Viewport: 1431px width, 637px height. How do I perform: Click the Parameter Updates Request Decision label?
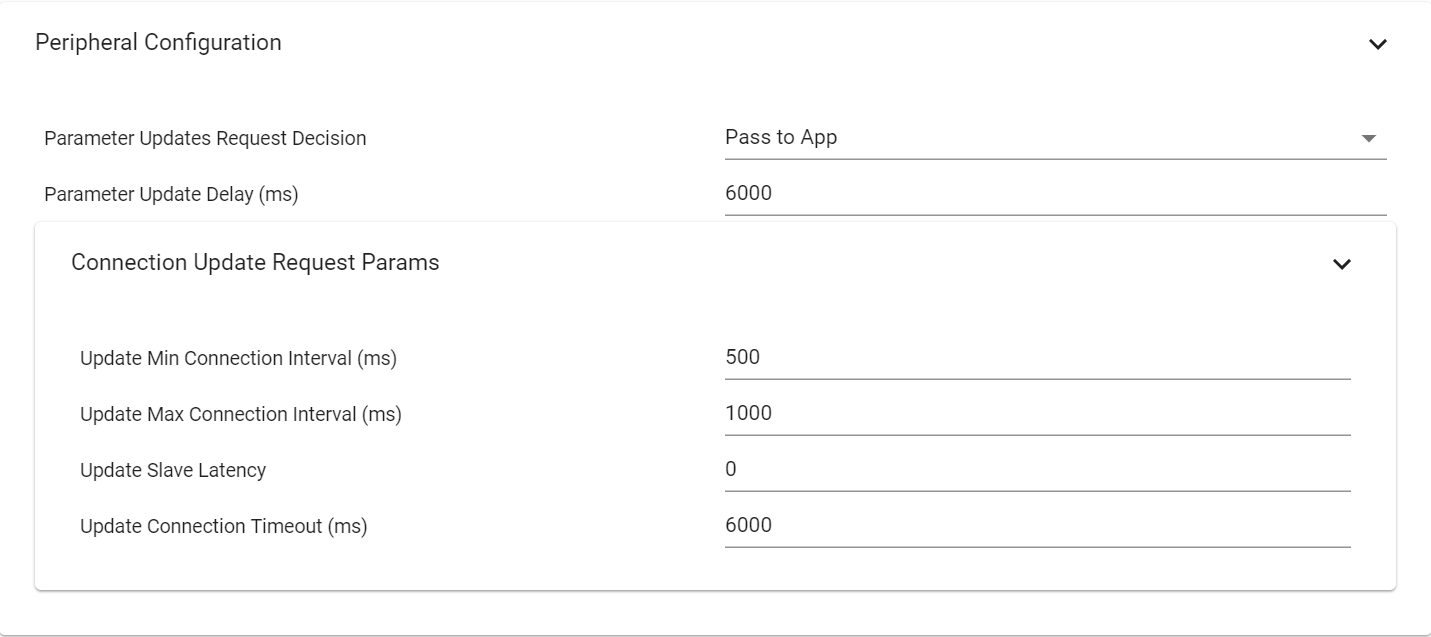(x=205, y=139)
